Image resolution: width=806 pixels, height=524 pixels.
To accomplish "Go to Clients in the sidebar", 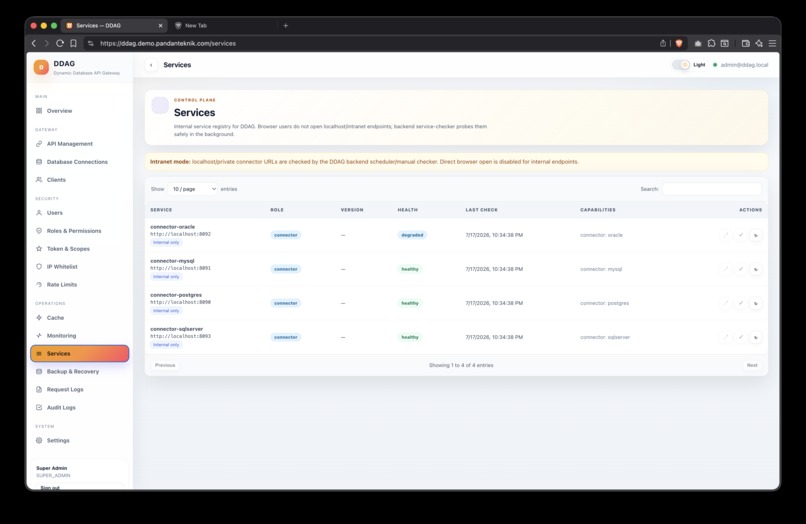I will (x=80, y=179).
